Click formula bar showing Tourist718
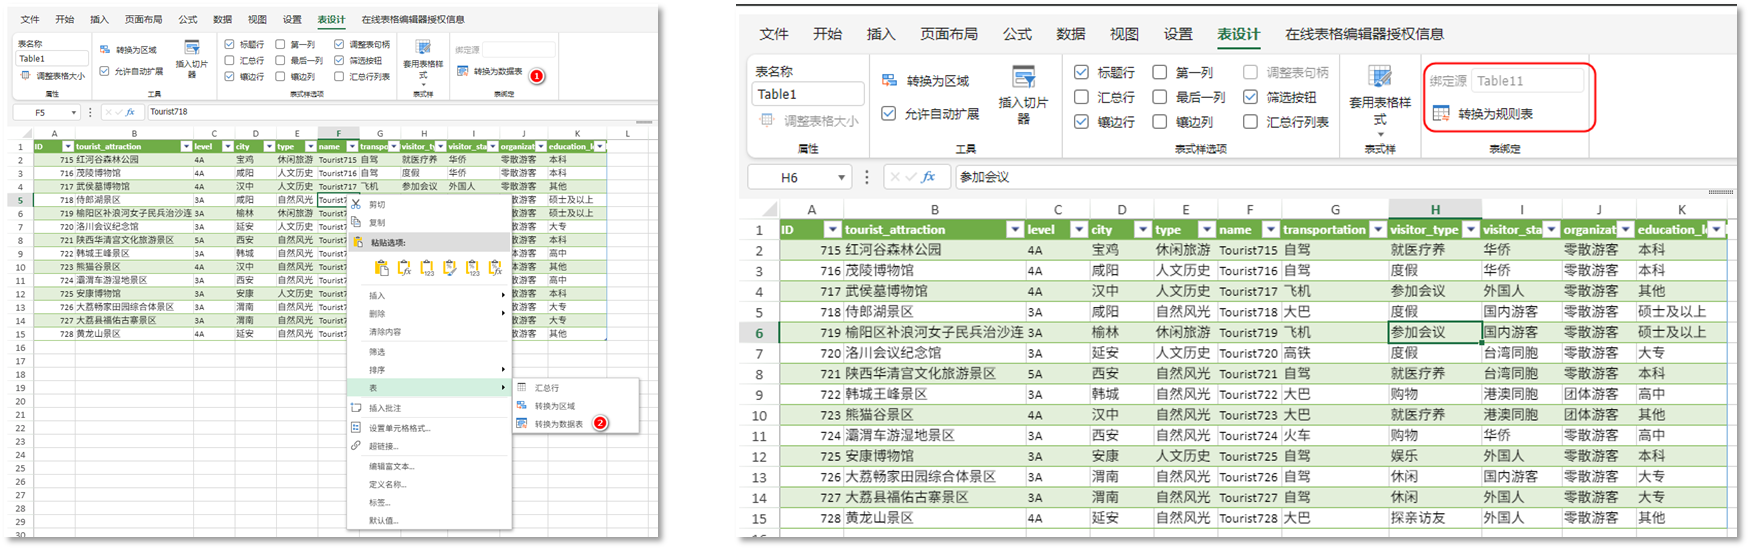Screen dimensions: 1750x550 pyautogui.click(x=400, y=112)
